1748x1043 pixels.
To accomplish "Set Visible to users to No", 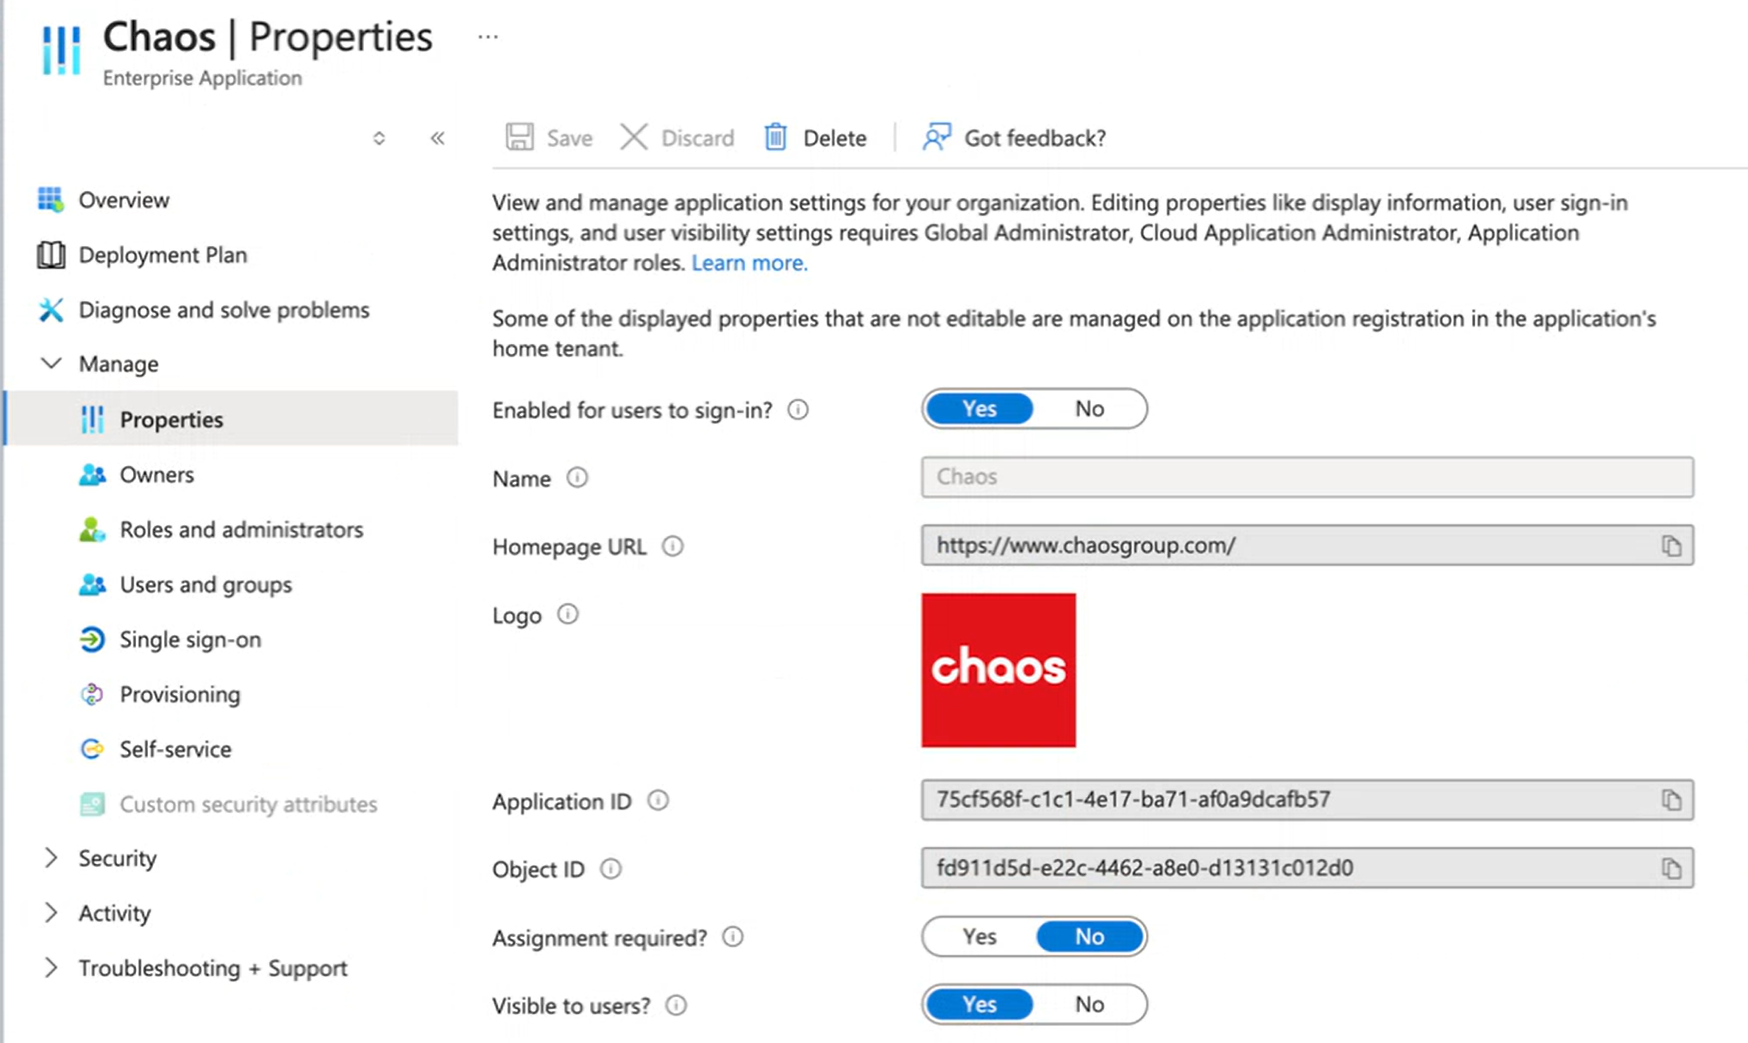I will click(x=1089, y=1005).
